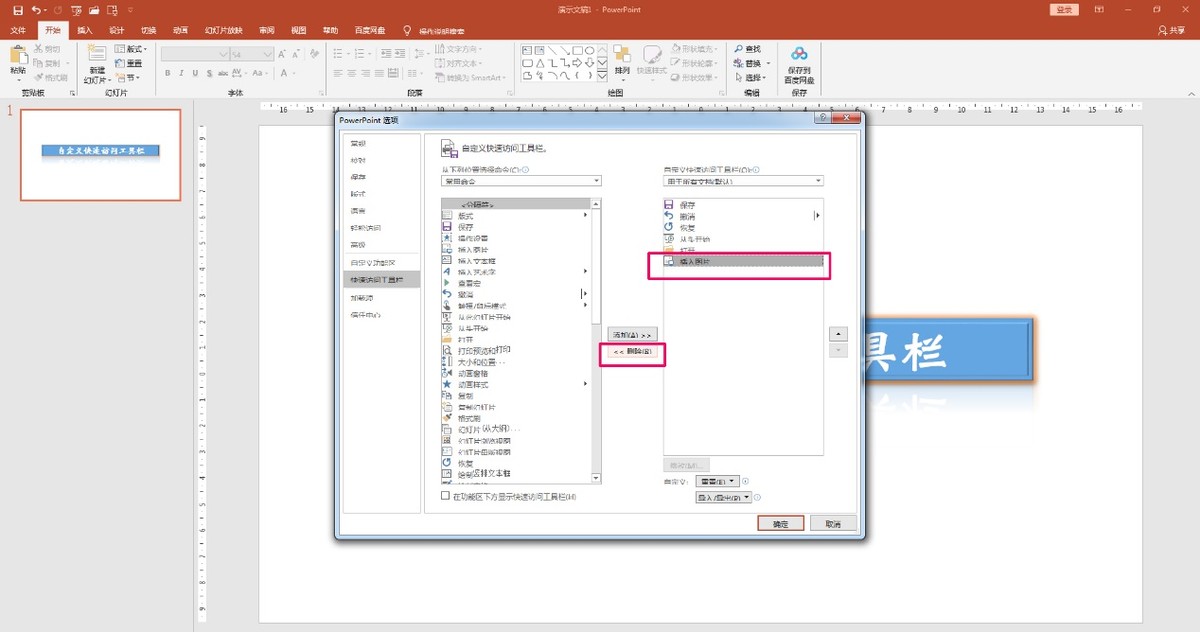The image size is (1200, 632).
Task: Click the 添加 >> button
Action: point(632,334)
